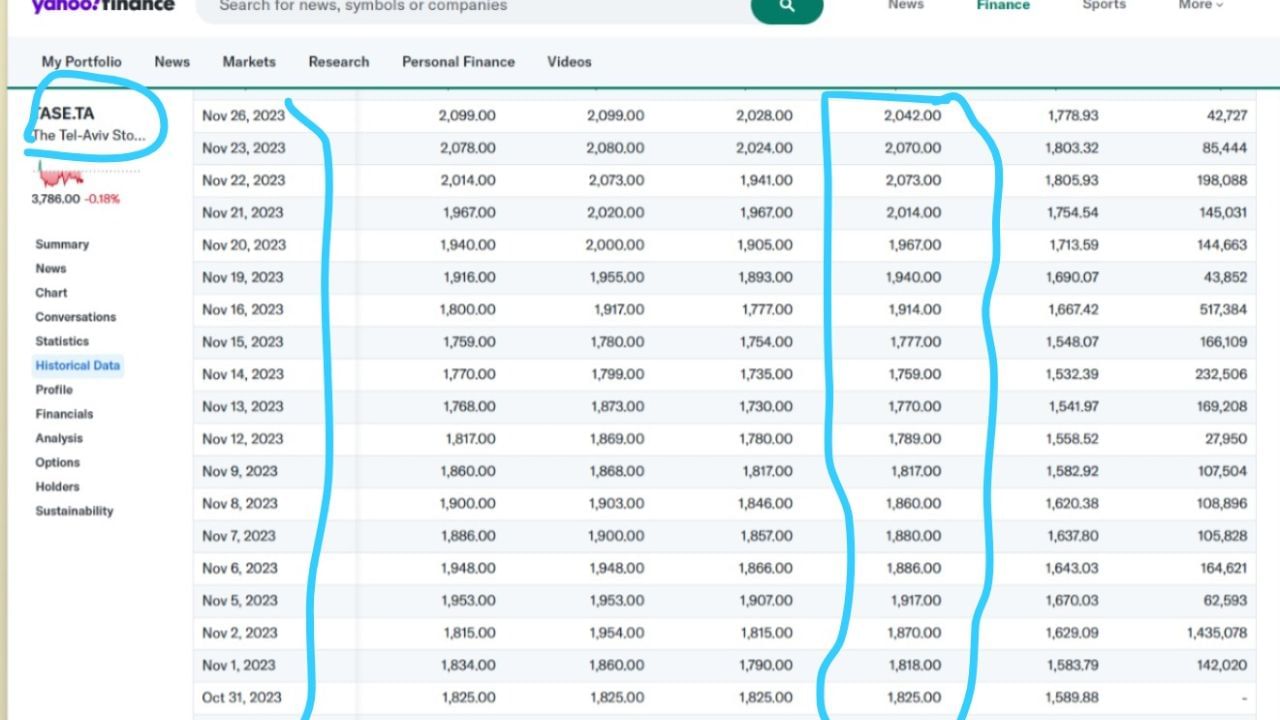Click the Nov 15, 2023 date cell
The height and width of the screenshot is (720, 1280).
[x=242, y=342]
